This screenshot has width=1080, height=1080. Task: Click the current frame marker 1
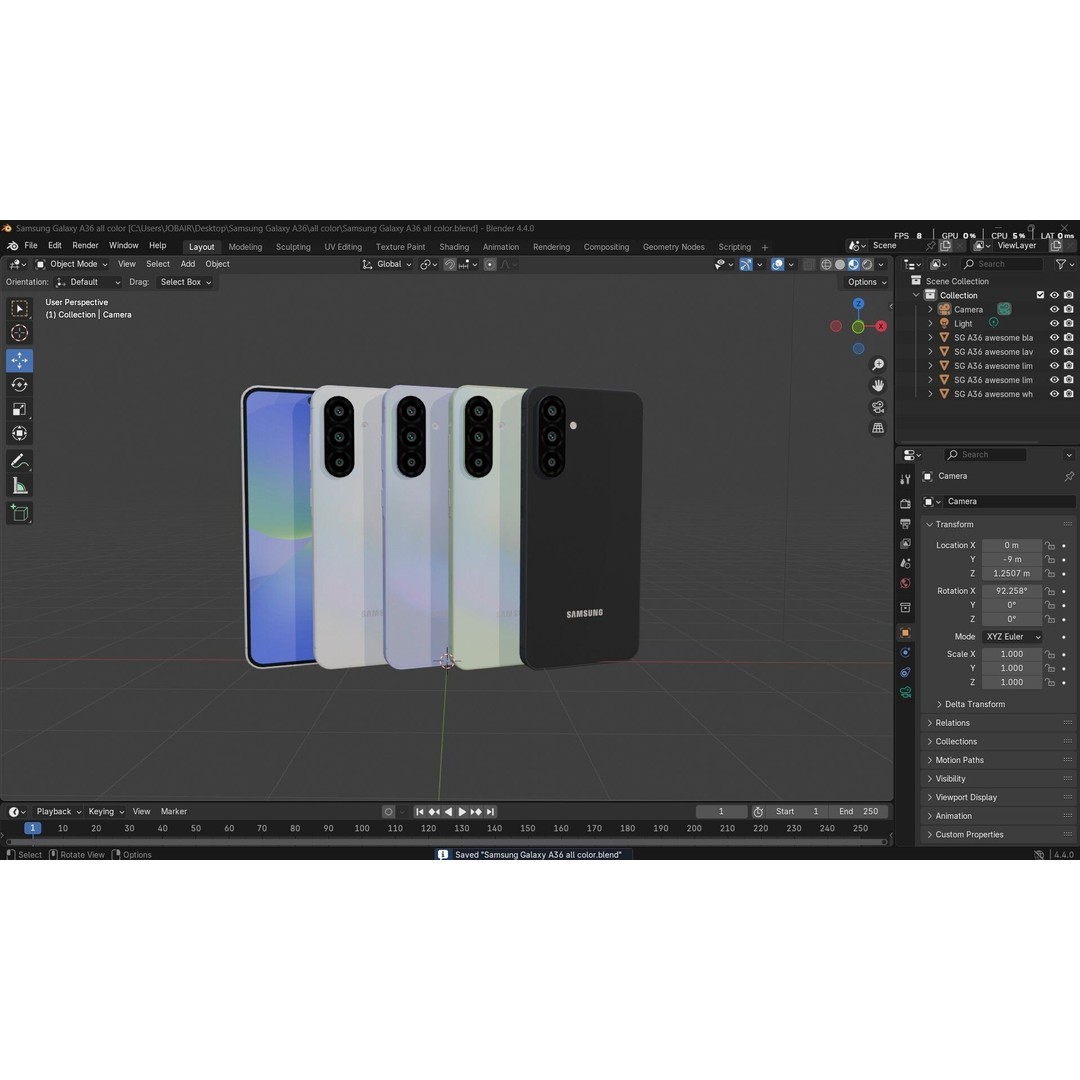click(x=32, y=829)
